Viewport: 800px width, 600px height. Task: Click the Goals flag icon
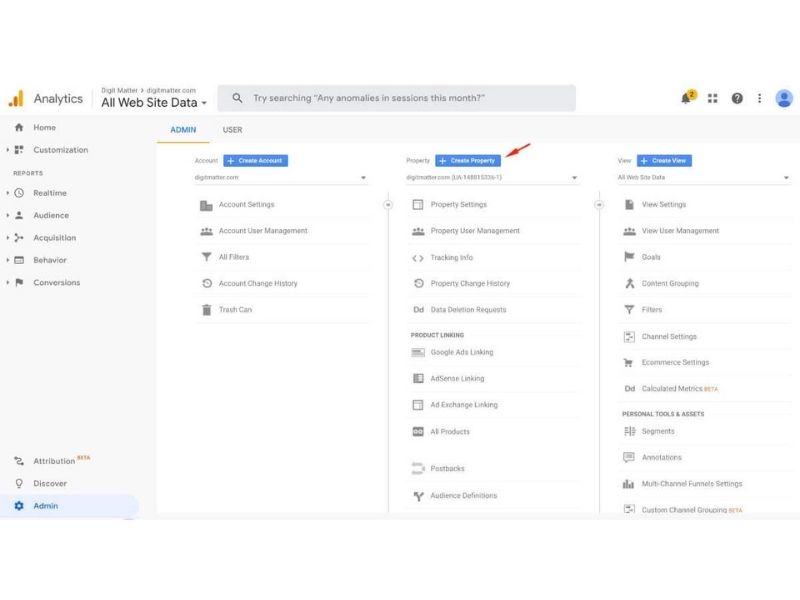629,257
